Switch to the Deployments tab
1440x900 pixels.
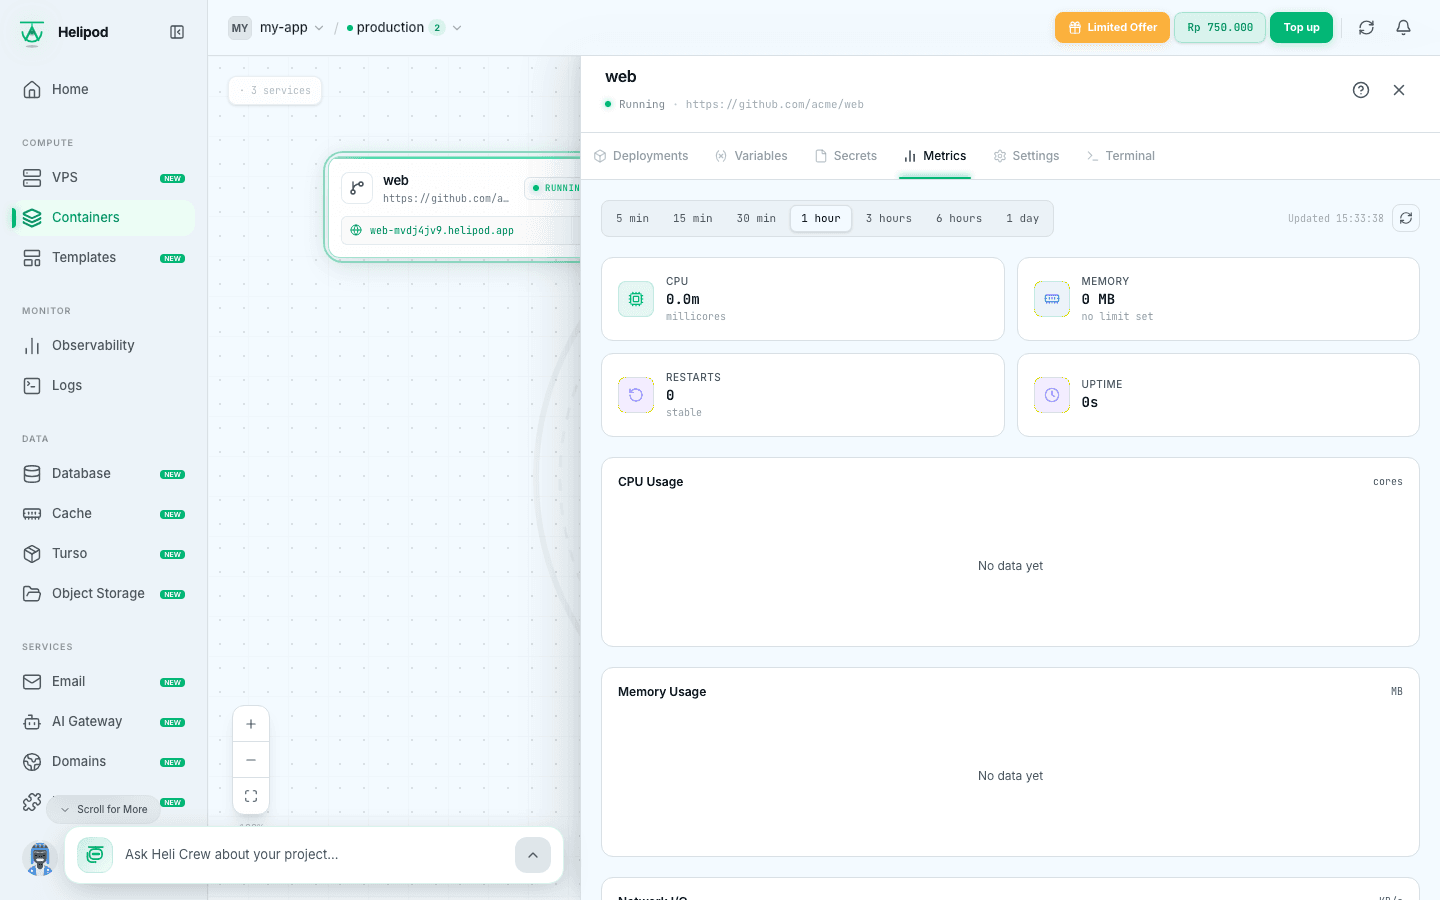tap(641, 156)
